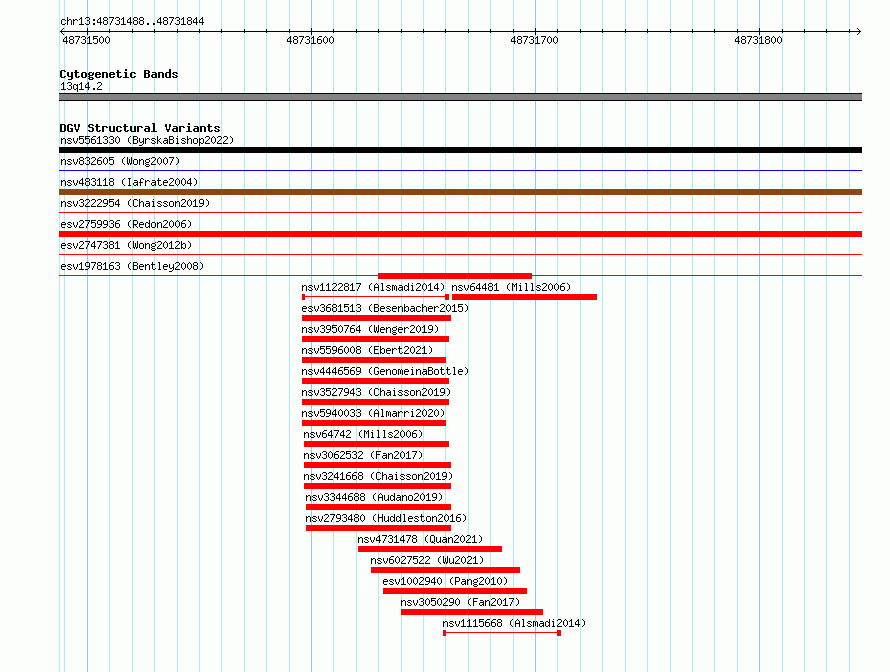Click the esv3681513 (Besenbacher2015) label
This screenshot has width=890, height=672.
[x=385, y=308]
